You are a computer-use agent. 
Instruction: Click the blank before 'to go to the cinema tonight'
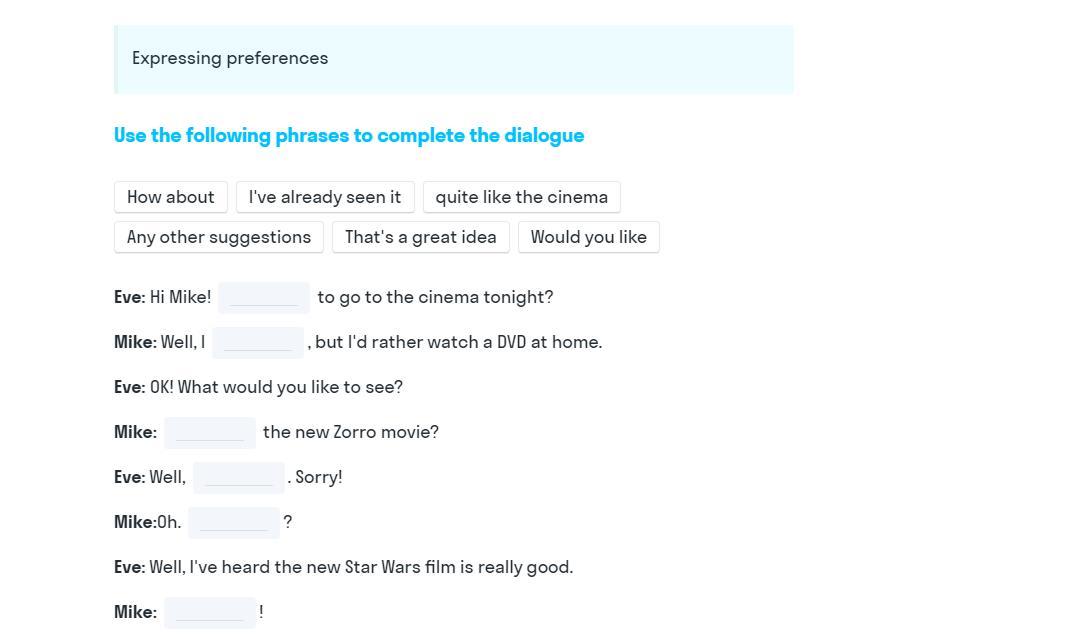(264, 298)
